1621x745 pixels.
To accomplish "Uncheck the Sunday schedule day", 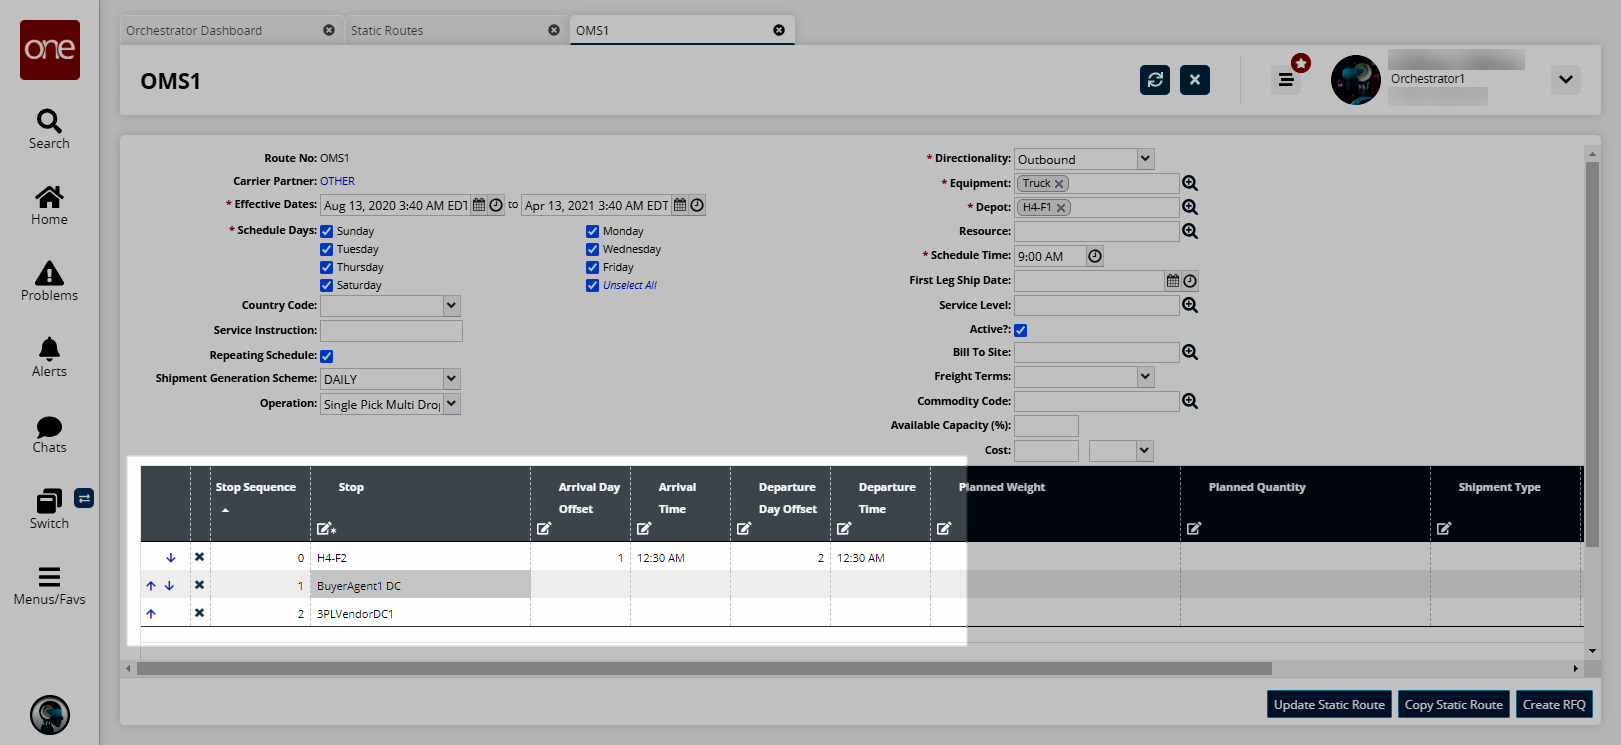I will (x=327, y=231).
